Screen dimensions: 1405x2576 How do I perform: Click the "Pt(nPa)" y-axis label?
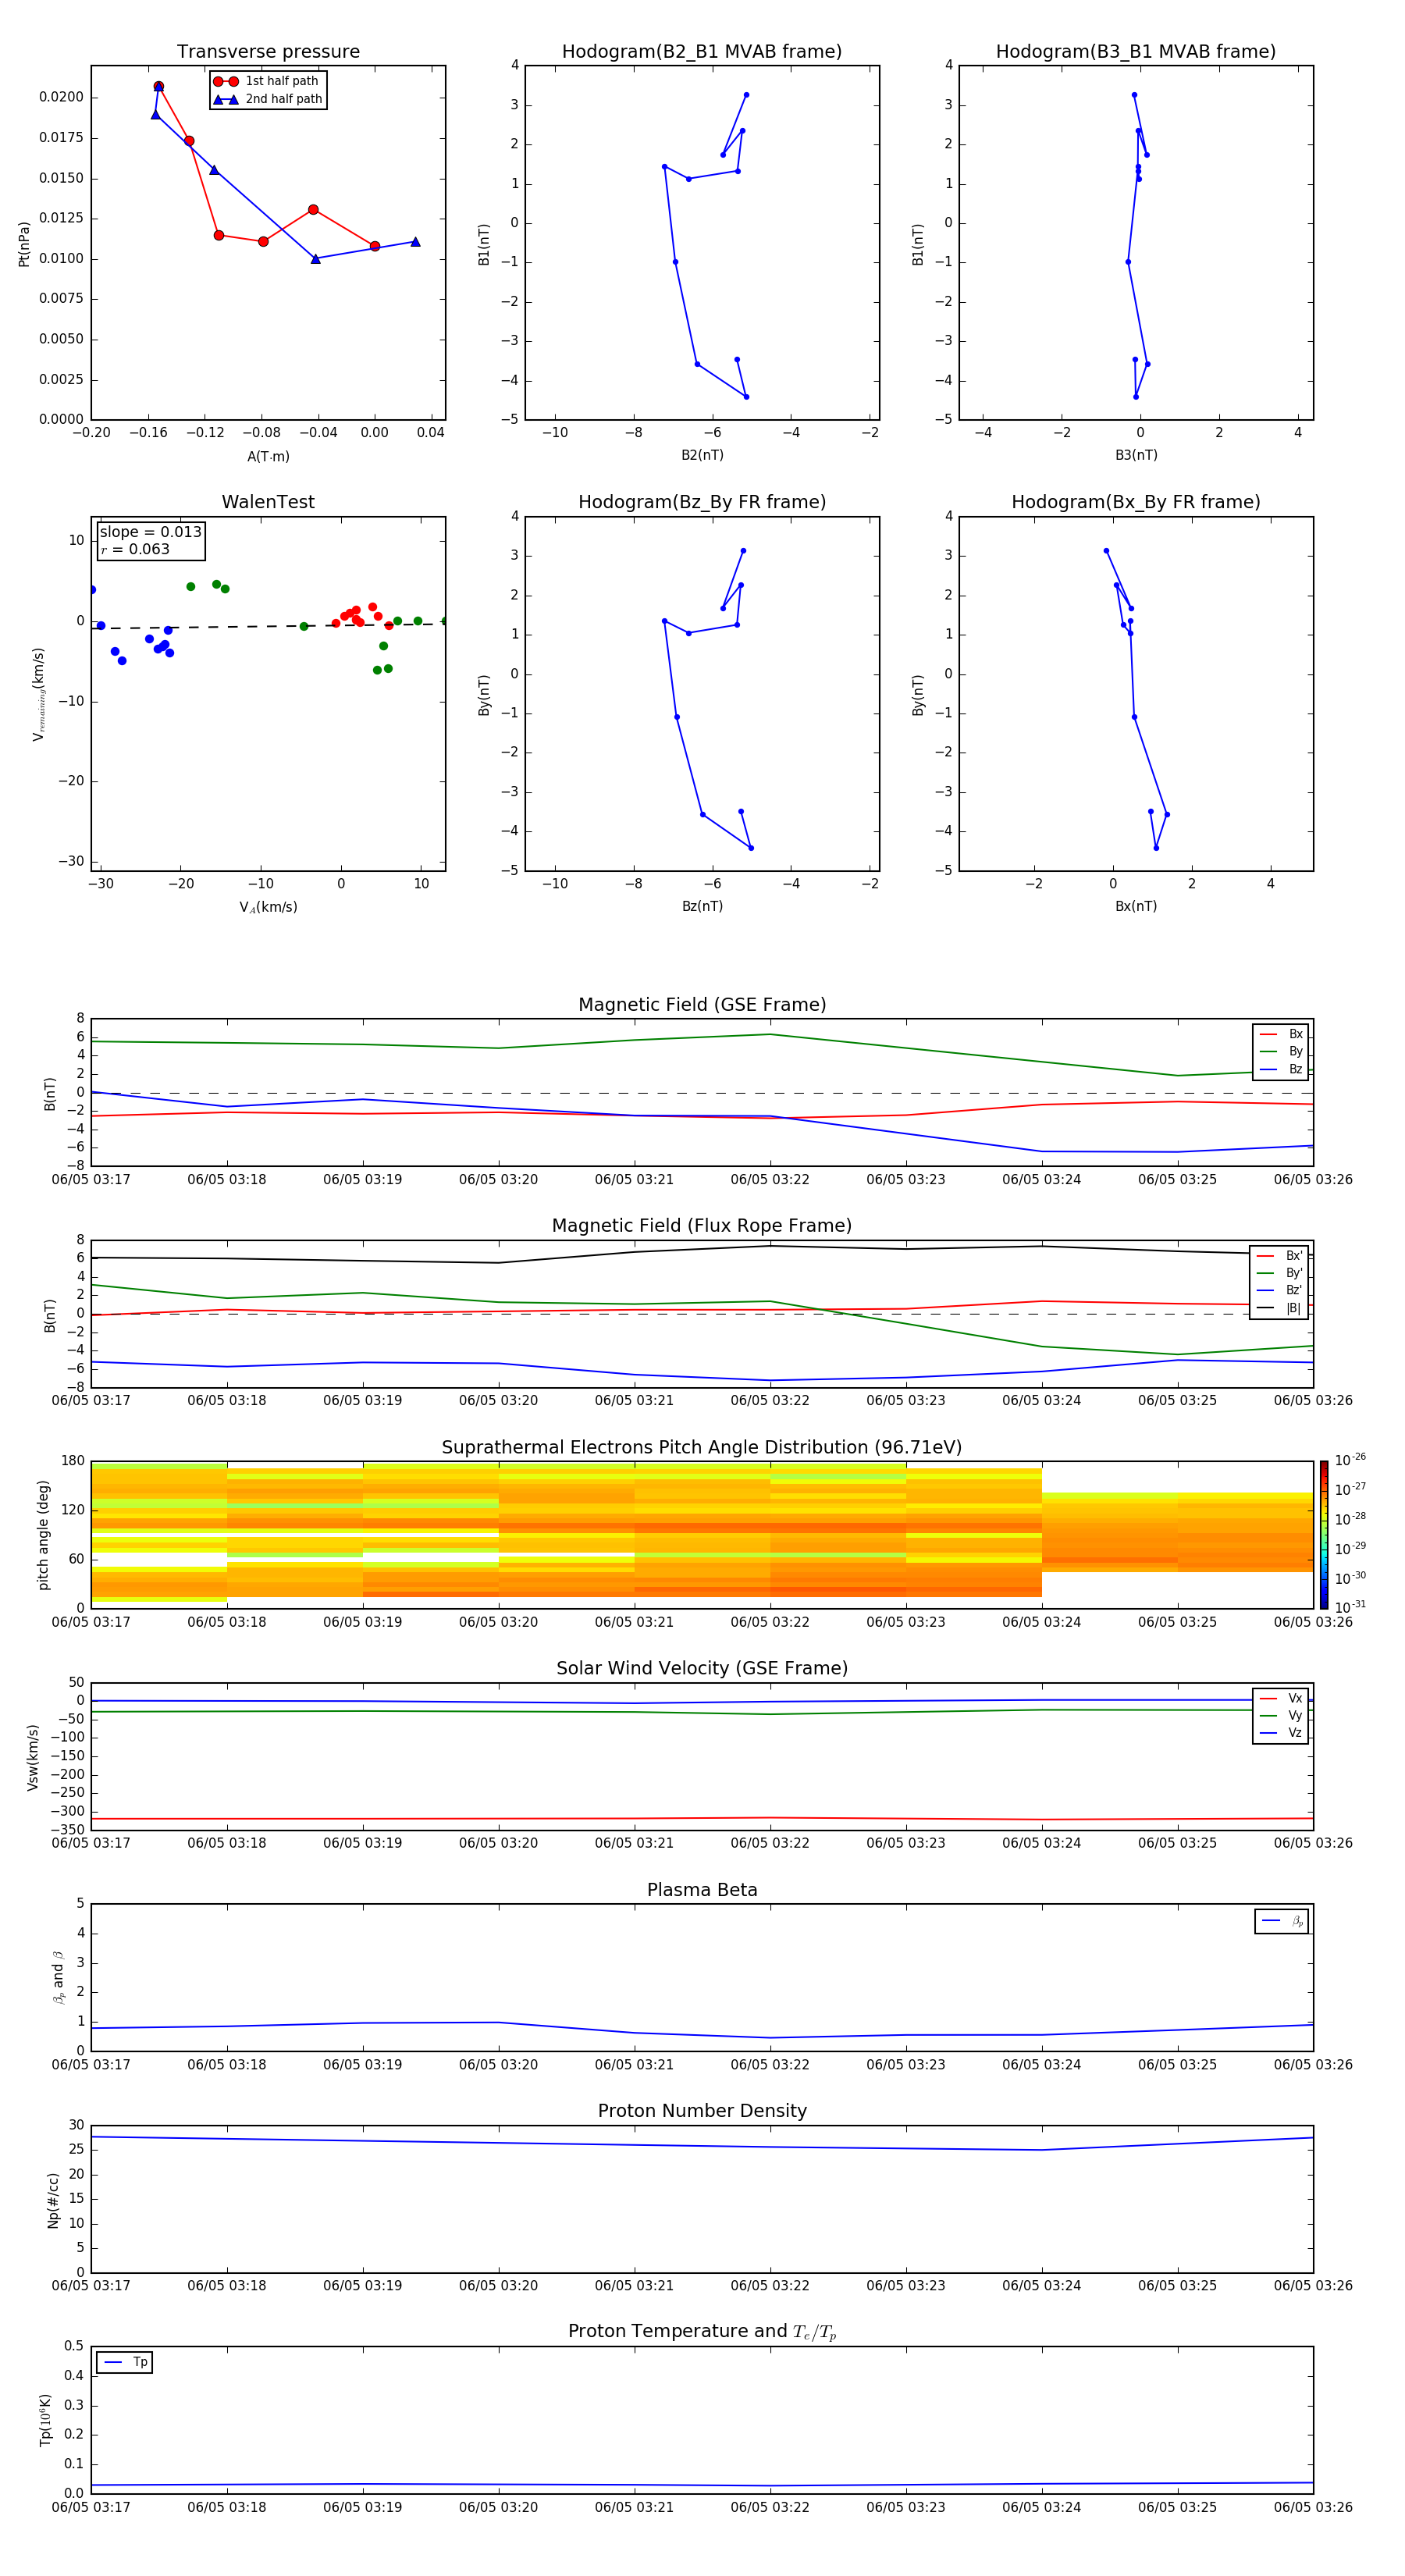point(24,243)
